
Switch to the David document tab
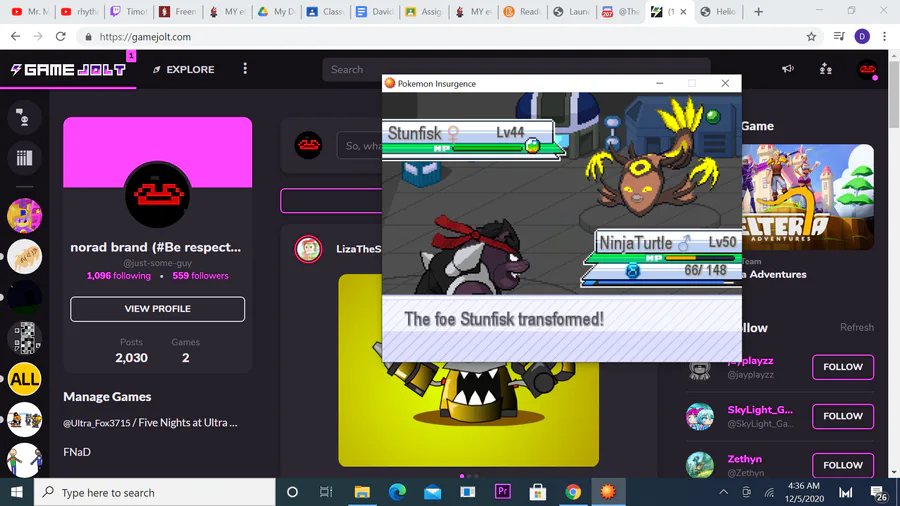(x=375, y=11)
